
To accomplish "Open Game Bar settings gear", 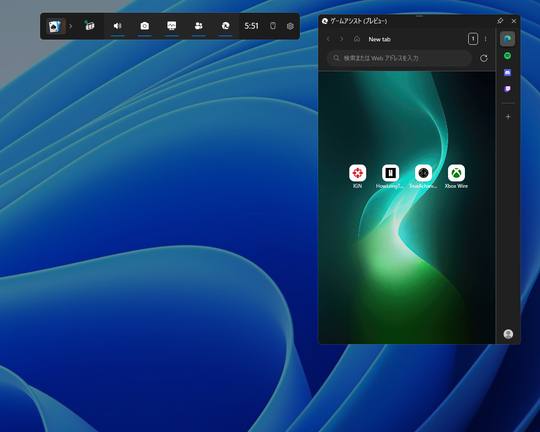I will tap(290, 26).
